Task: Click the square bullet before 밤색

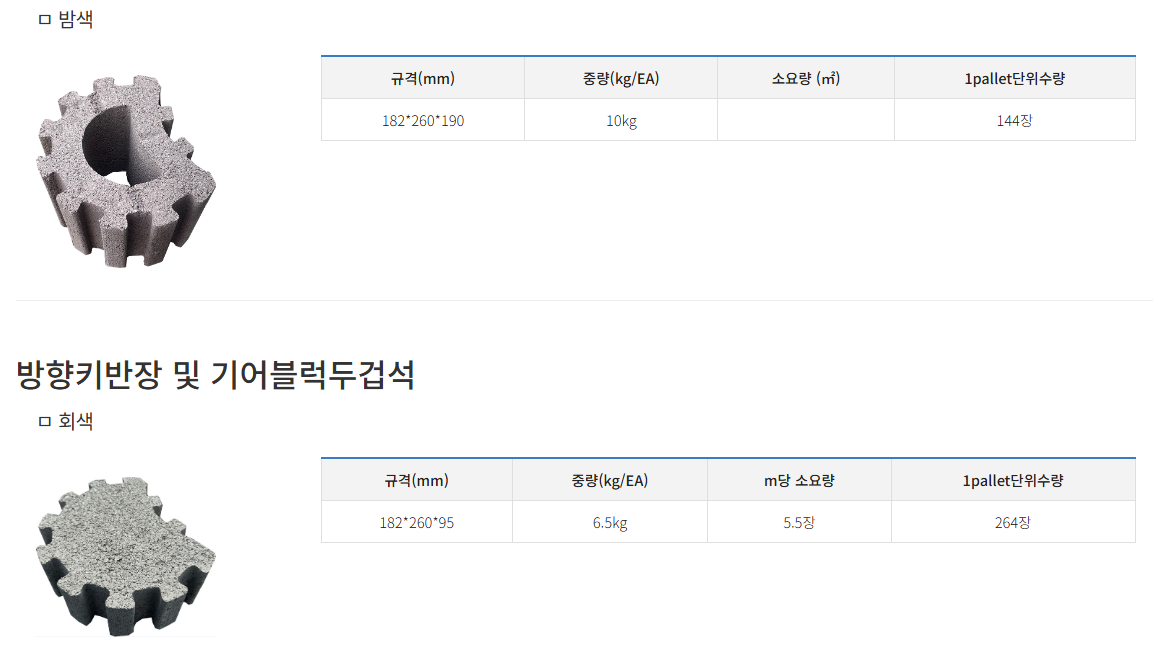Action: pyautogui.click(x=45, y=20)
